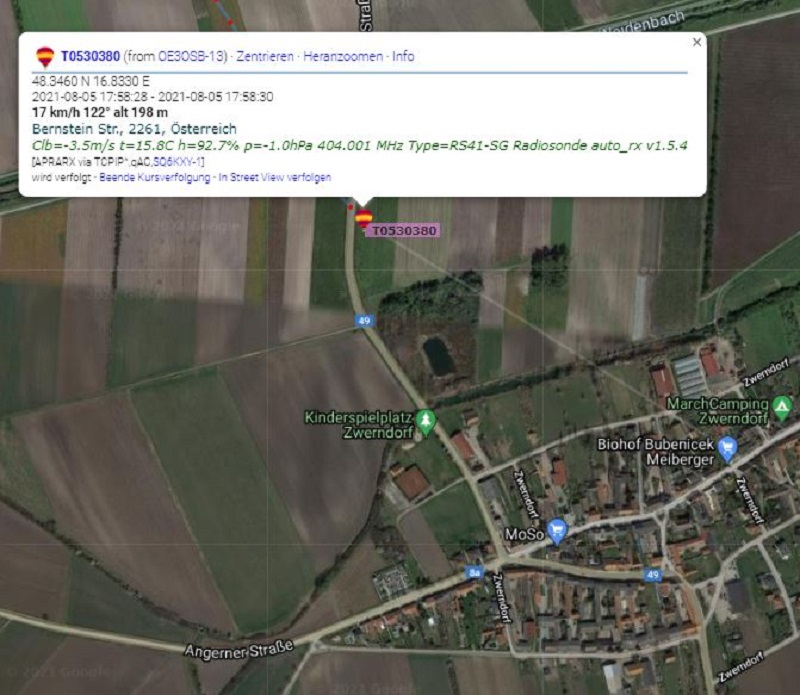Click Heranzoomen to zoom in
This screenshot has height=695, width=800.
(343, 56)
